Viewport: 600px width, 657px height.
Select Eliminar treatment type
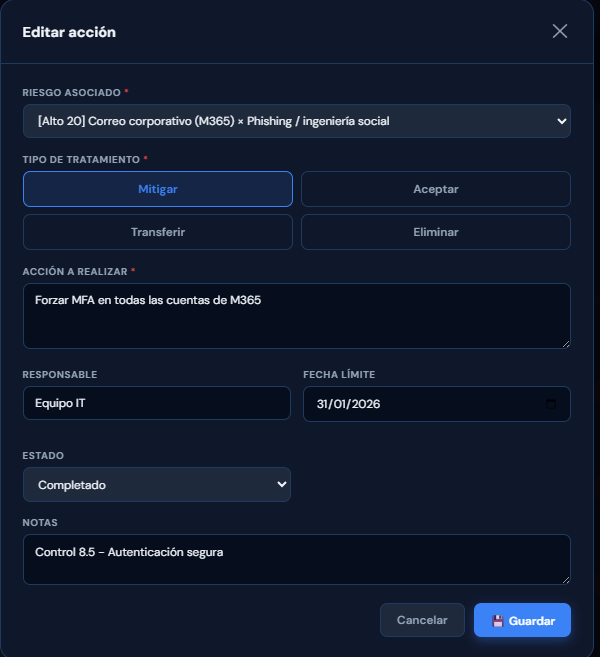click(436, 232)
